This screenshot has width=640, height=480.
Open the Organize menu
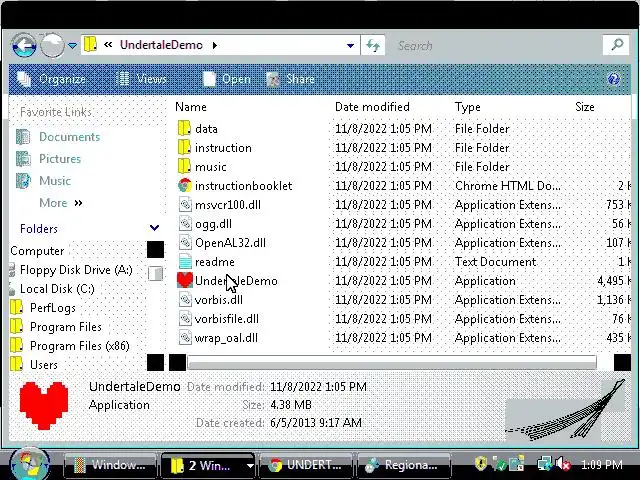[x=51, y=79]
